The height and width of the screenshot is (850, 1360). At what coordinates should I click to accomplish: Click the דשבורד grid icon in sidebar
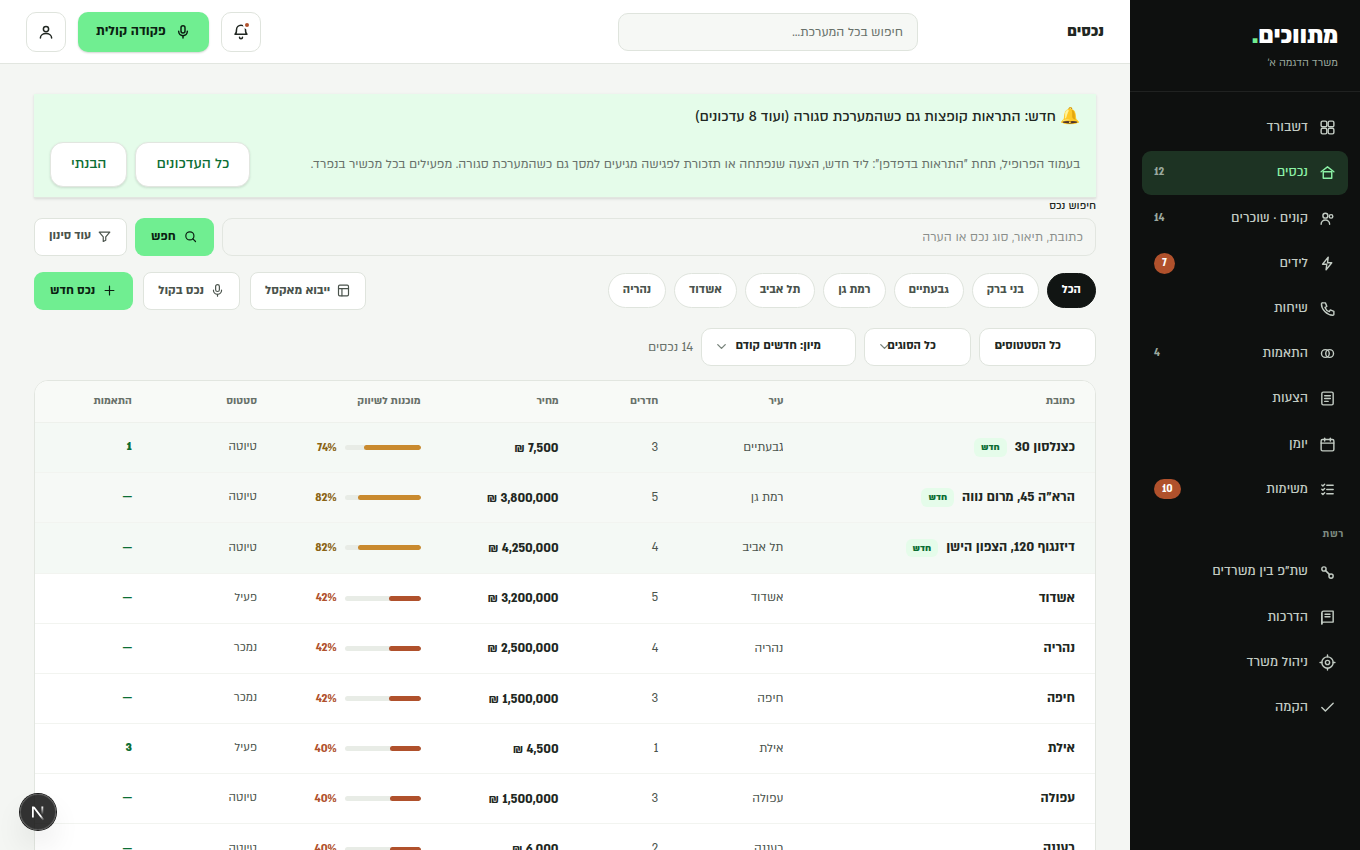coord(1327,127)
